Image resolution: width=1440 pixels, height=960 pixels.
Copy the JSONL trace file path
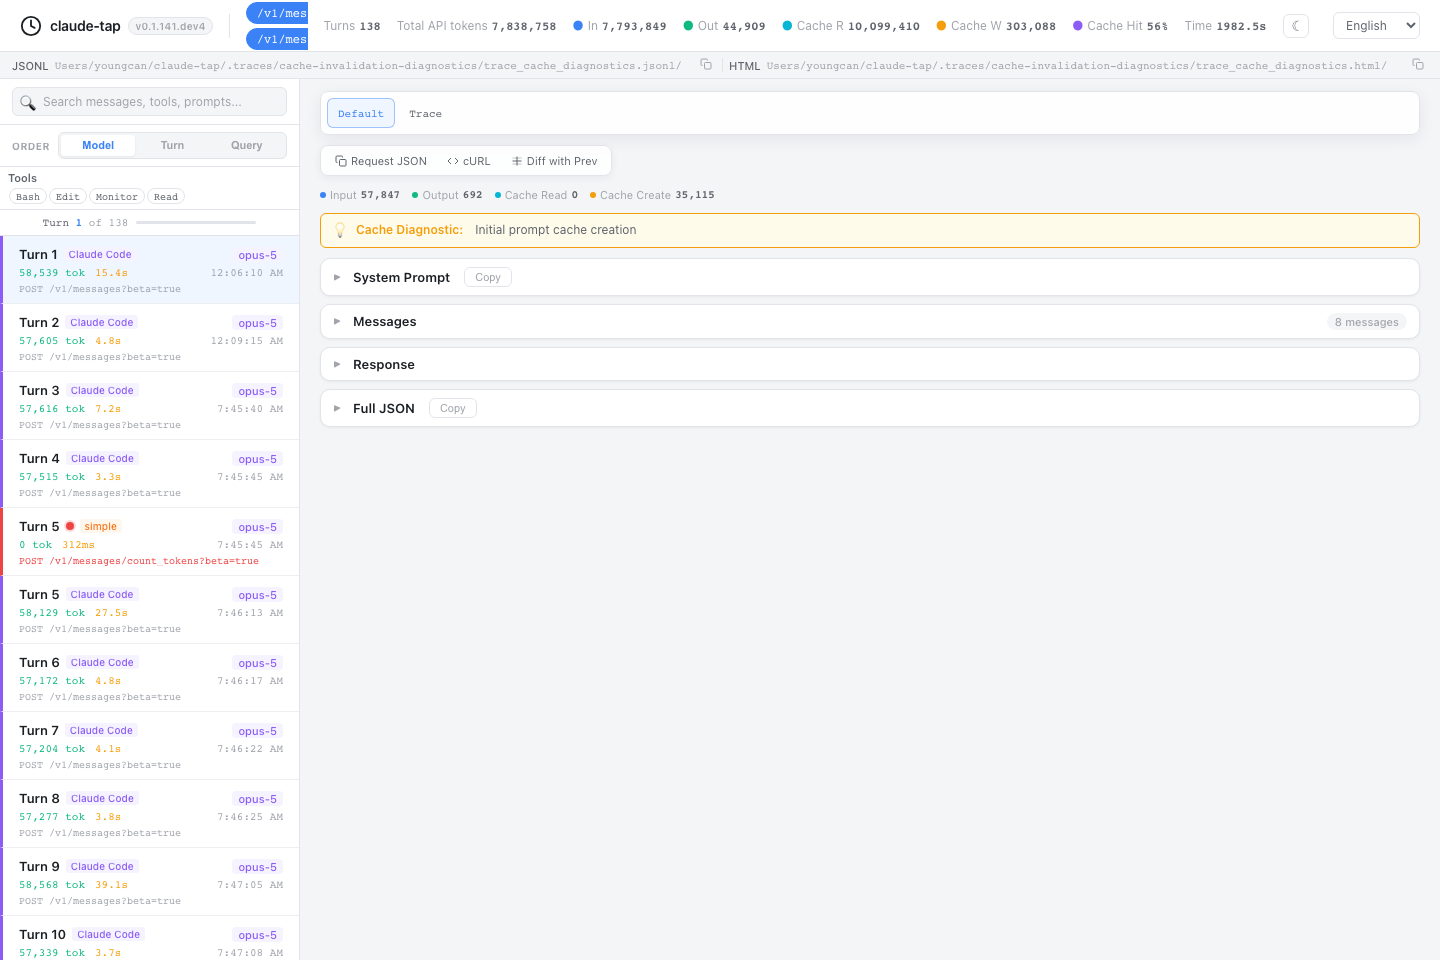coord(706,64)
